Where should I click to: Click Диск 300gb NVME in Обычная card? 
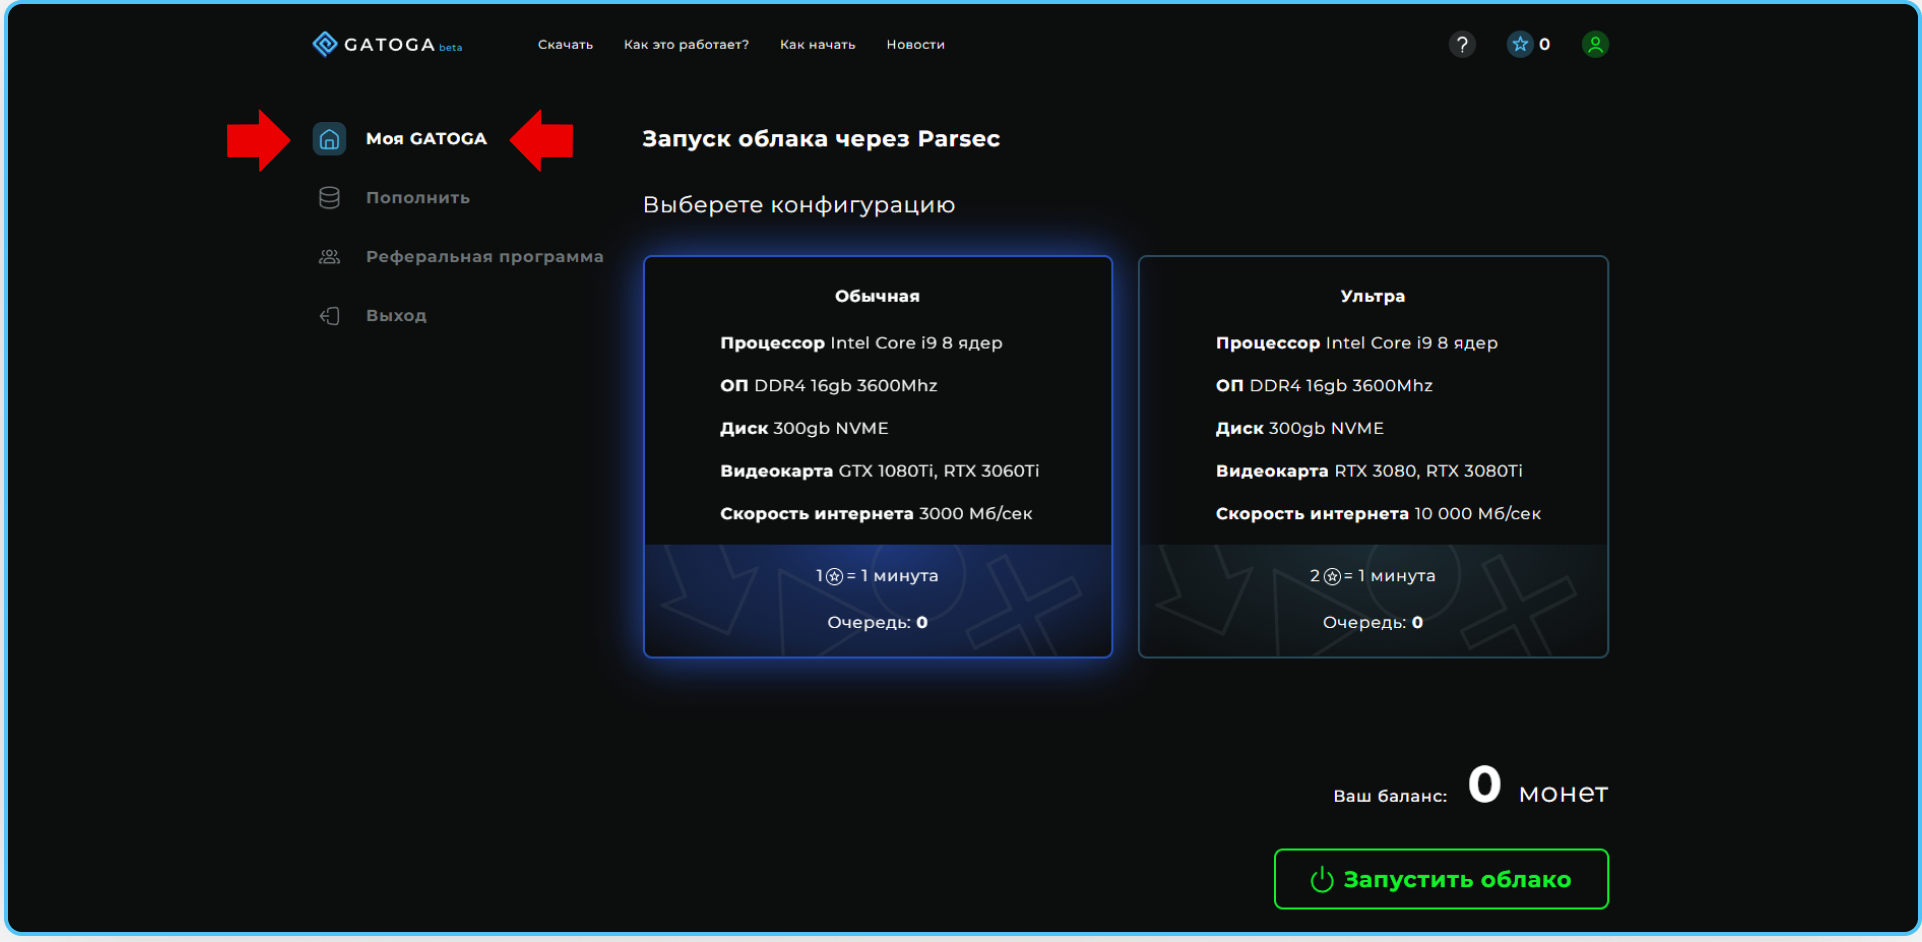[x=804, y=428]
